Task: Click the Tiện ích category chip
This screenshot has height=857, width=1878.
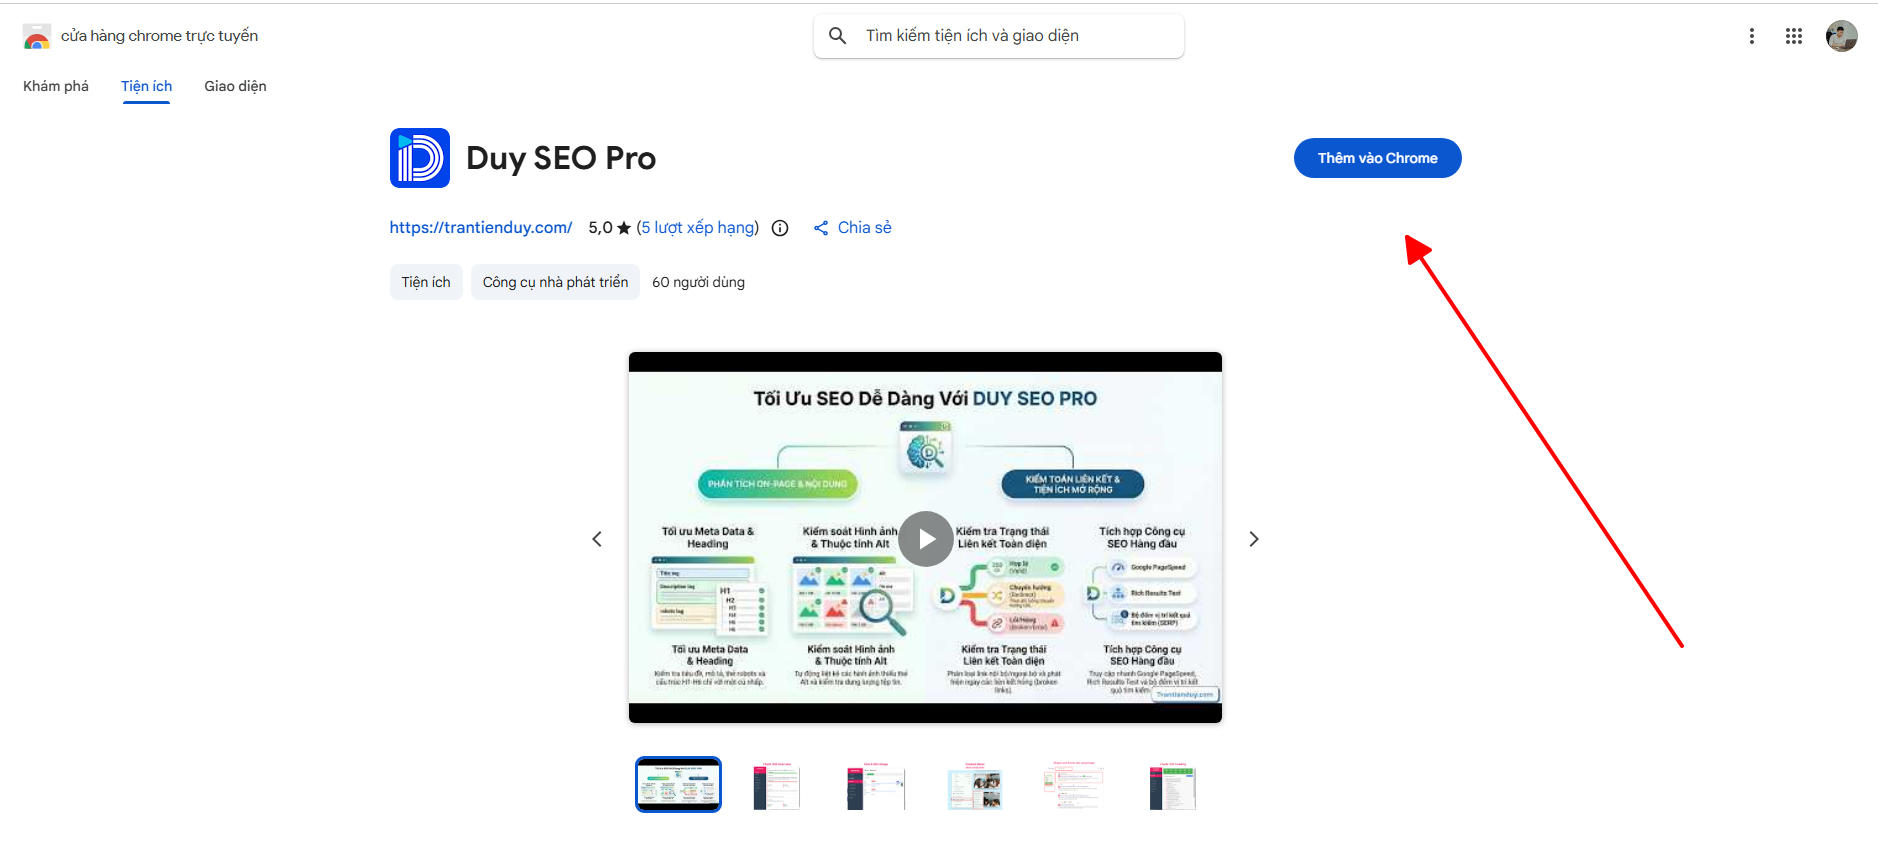Action: click(x=426, y=282)
